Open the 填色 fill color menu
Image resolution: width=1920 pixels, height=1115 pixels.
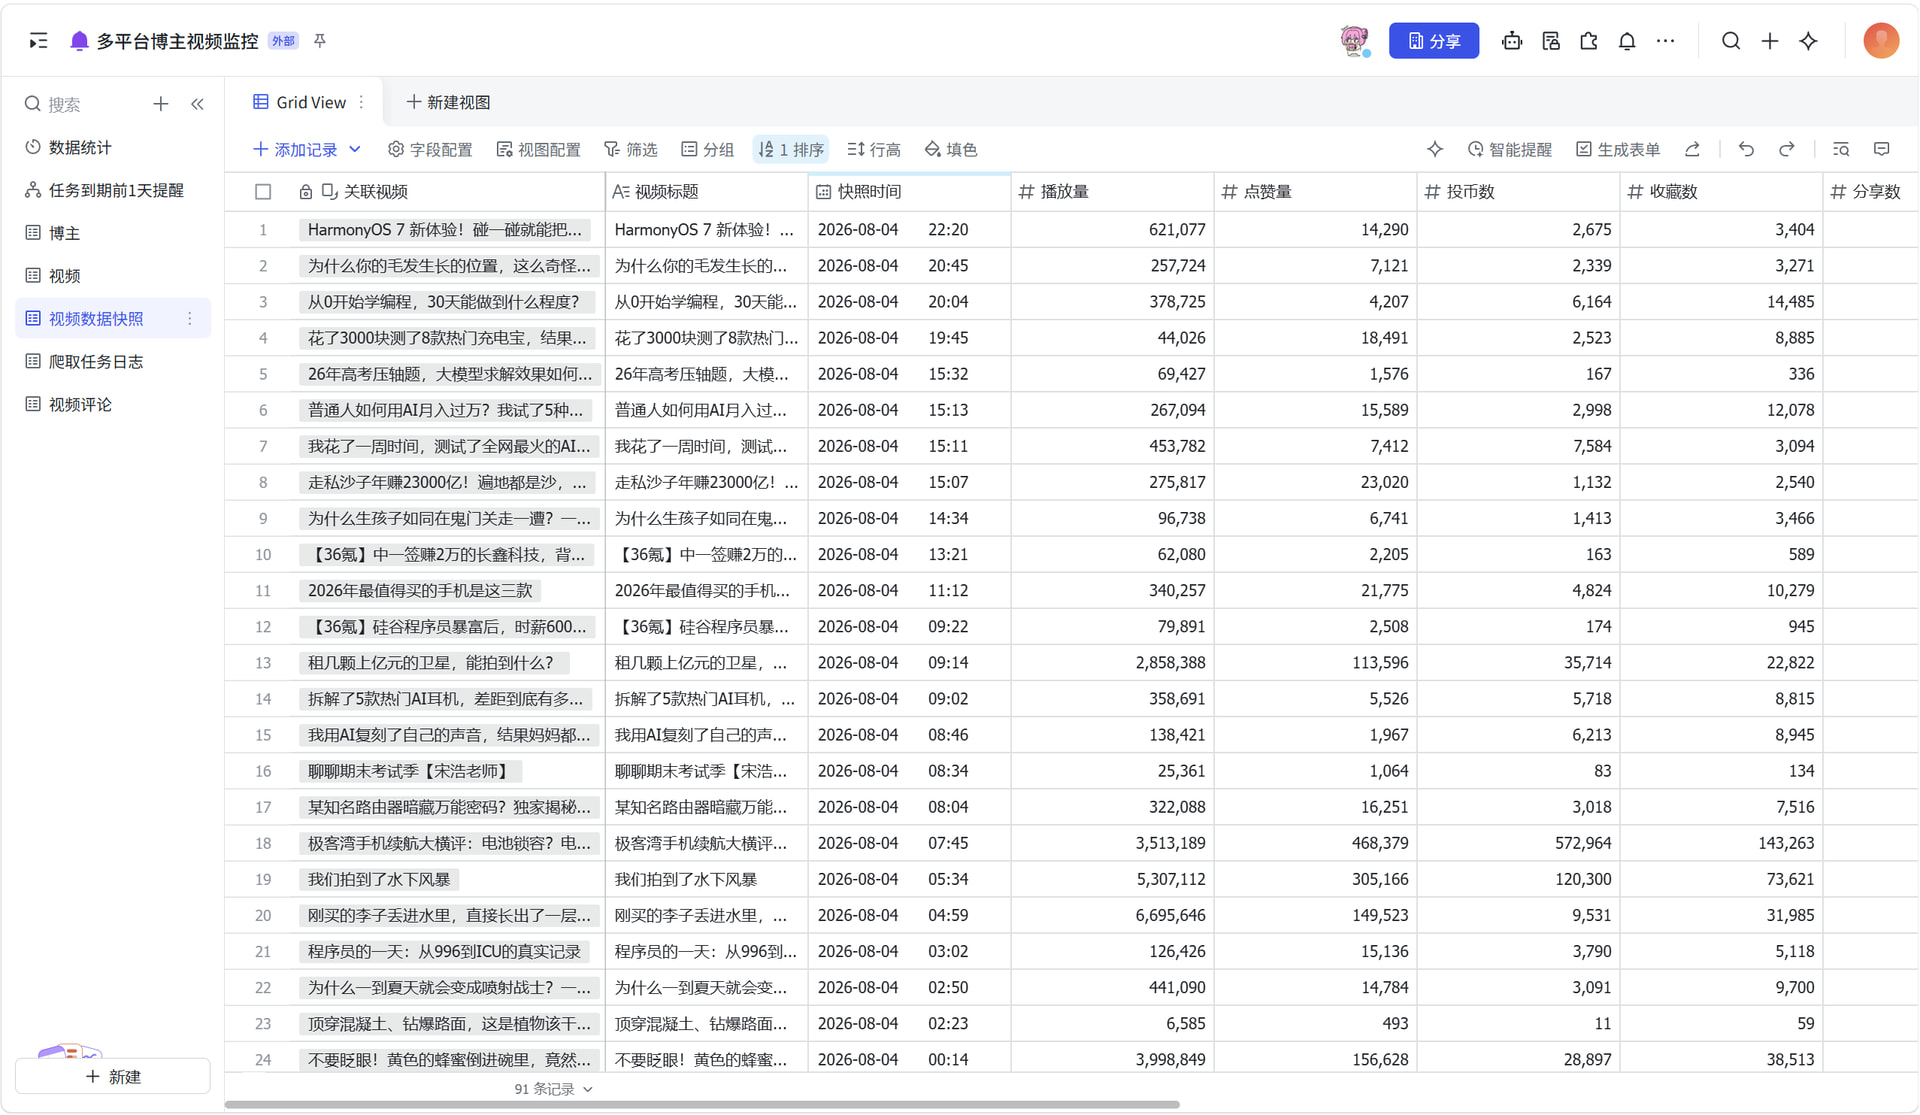pos(950,149)
